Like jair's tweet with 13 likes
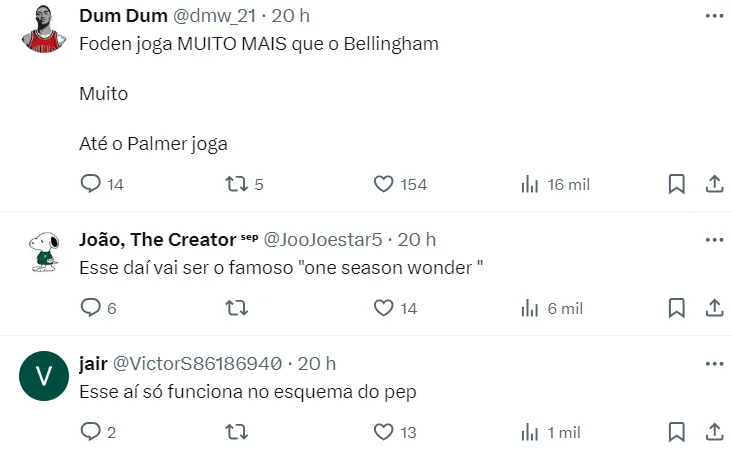732x454 pixels. pos(382,432)
